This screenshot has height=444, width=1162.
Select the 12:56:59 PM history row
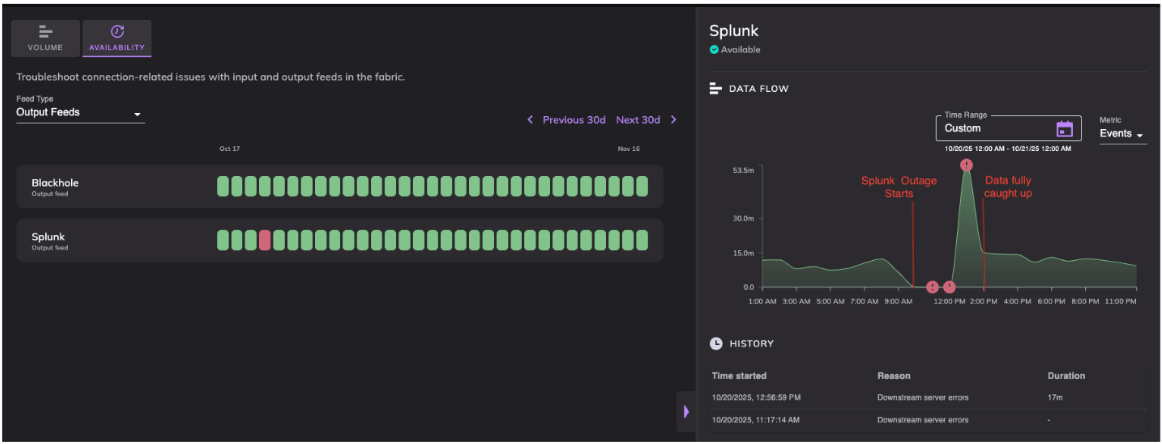point(929,398)
